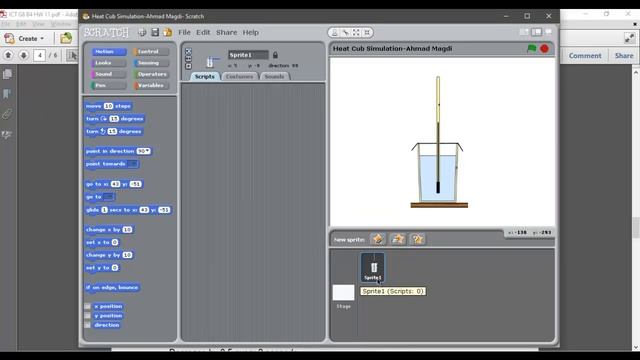Click page number field in Adobe Reader
This screenshot has width=640, height=360.
[x=40, y=55]
